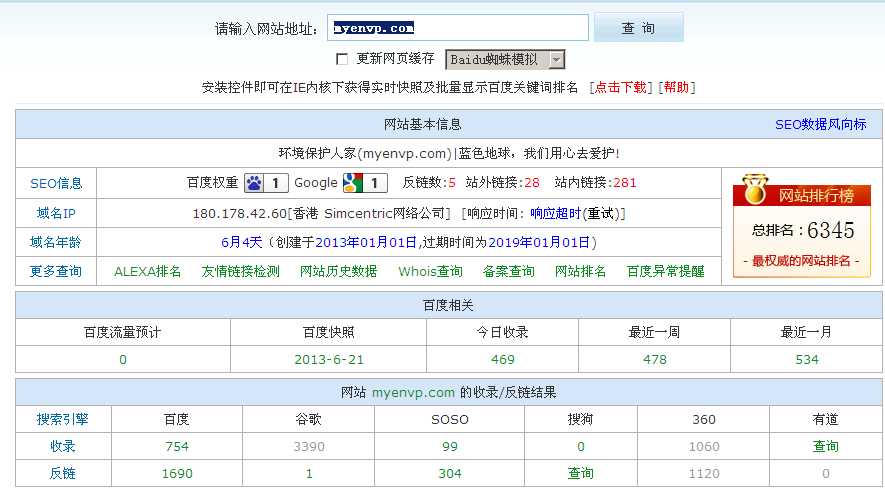This screenshot has width=885, height=489.
Task: Click 百度流量预计 value 0
Action: pos(122,360)
